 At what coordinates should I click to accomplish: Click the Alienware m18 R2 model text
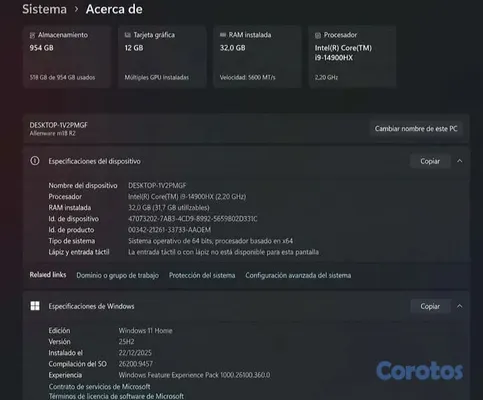tap(53, 133)
